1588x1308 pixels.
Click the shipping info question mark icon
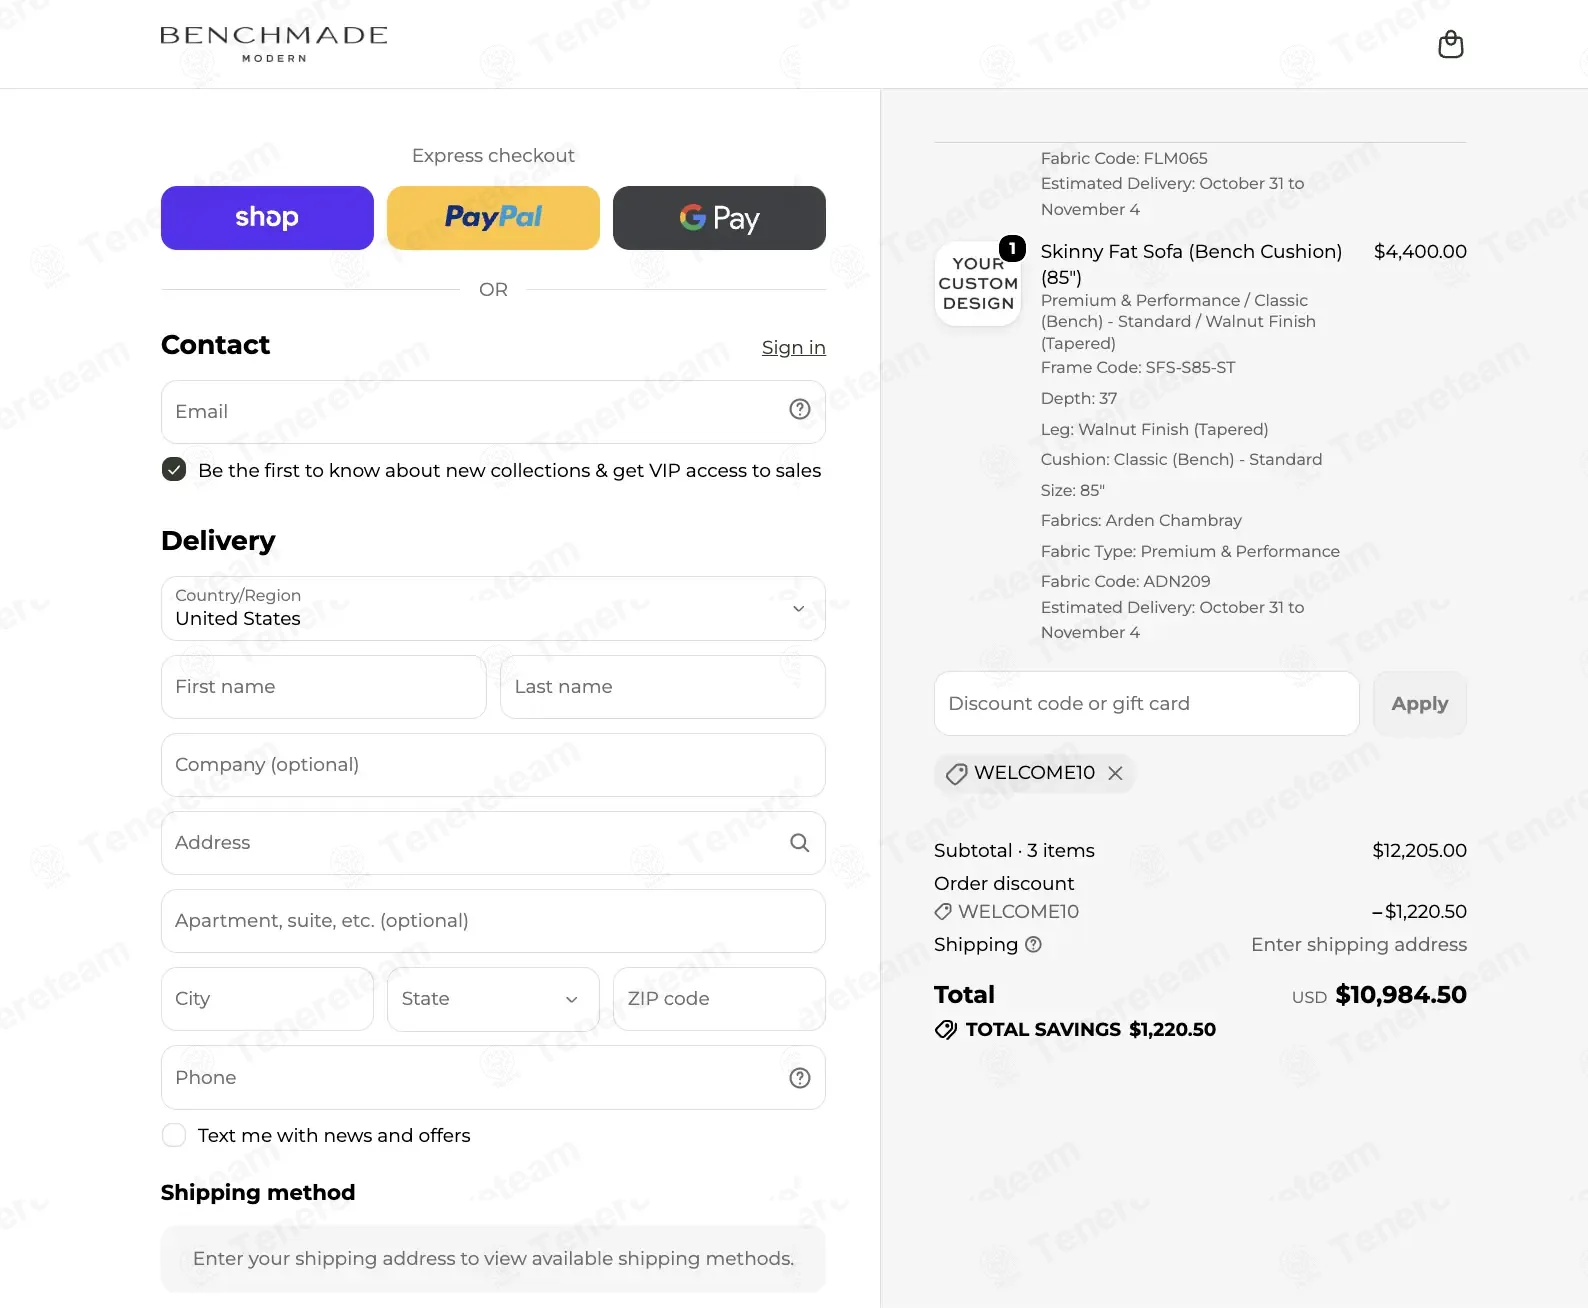(1034, 945)
